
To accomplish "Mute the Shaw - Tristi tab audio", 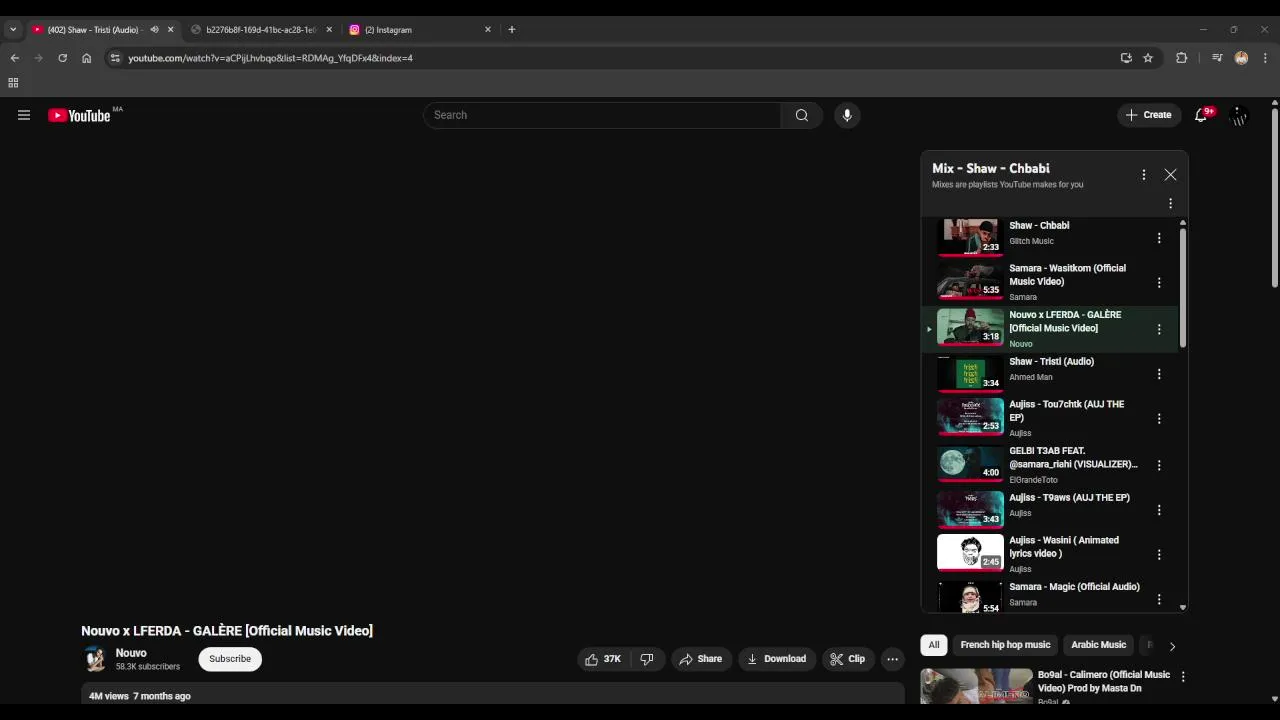I will [x=154, y=30].
